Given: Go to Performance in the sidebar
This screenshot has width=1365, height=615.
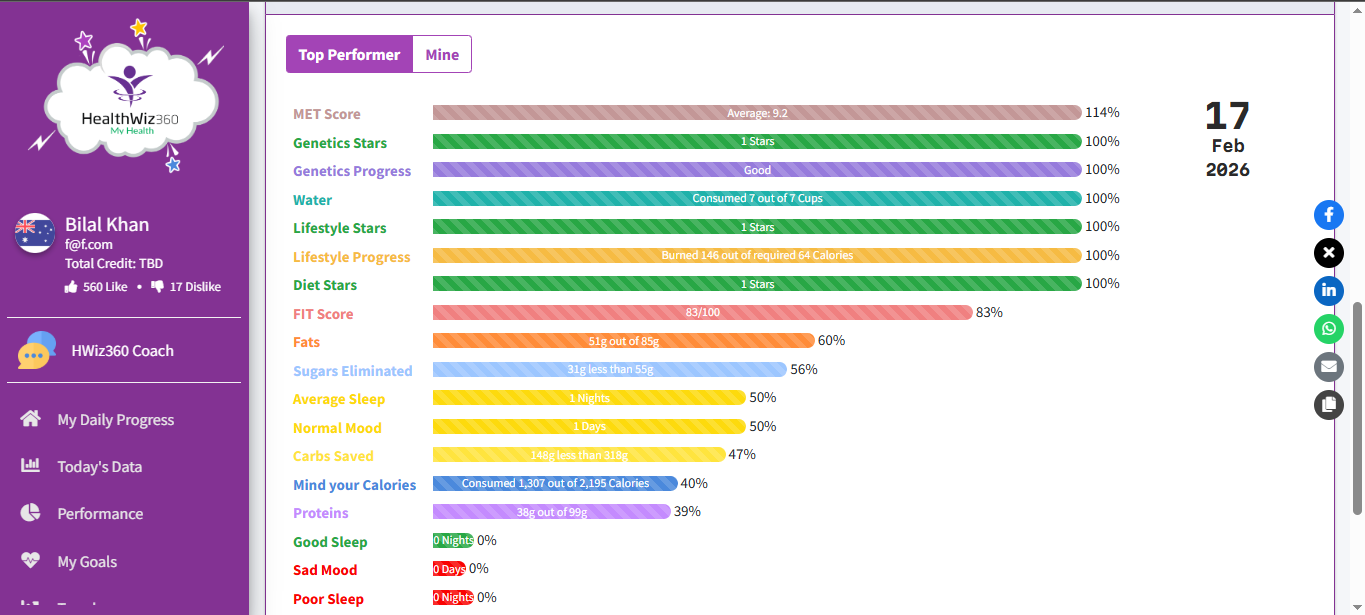Looking at the screenshot, I should pos(100,514).
